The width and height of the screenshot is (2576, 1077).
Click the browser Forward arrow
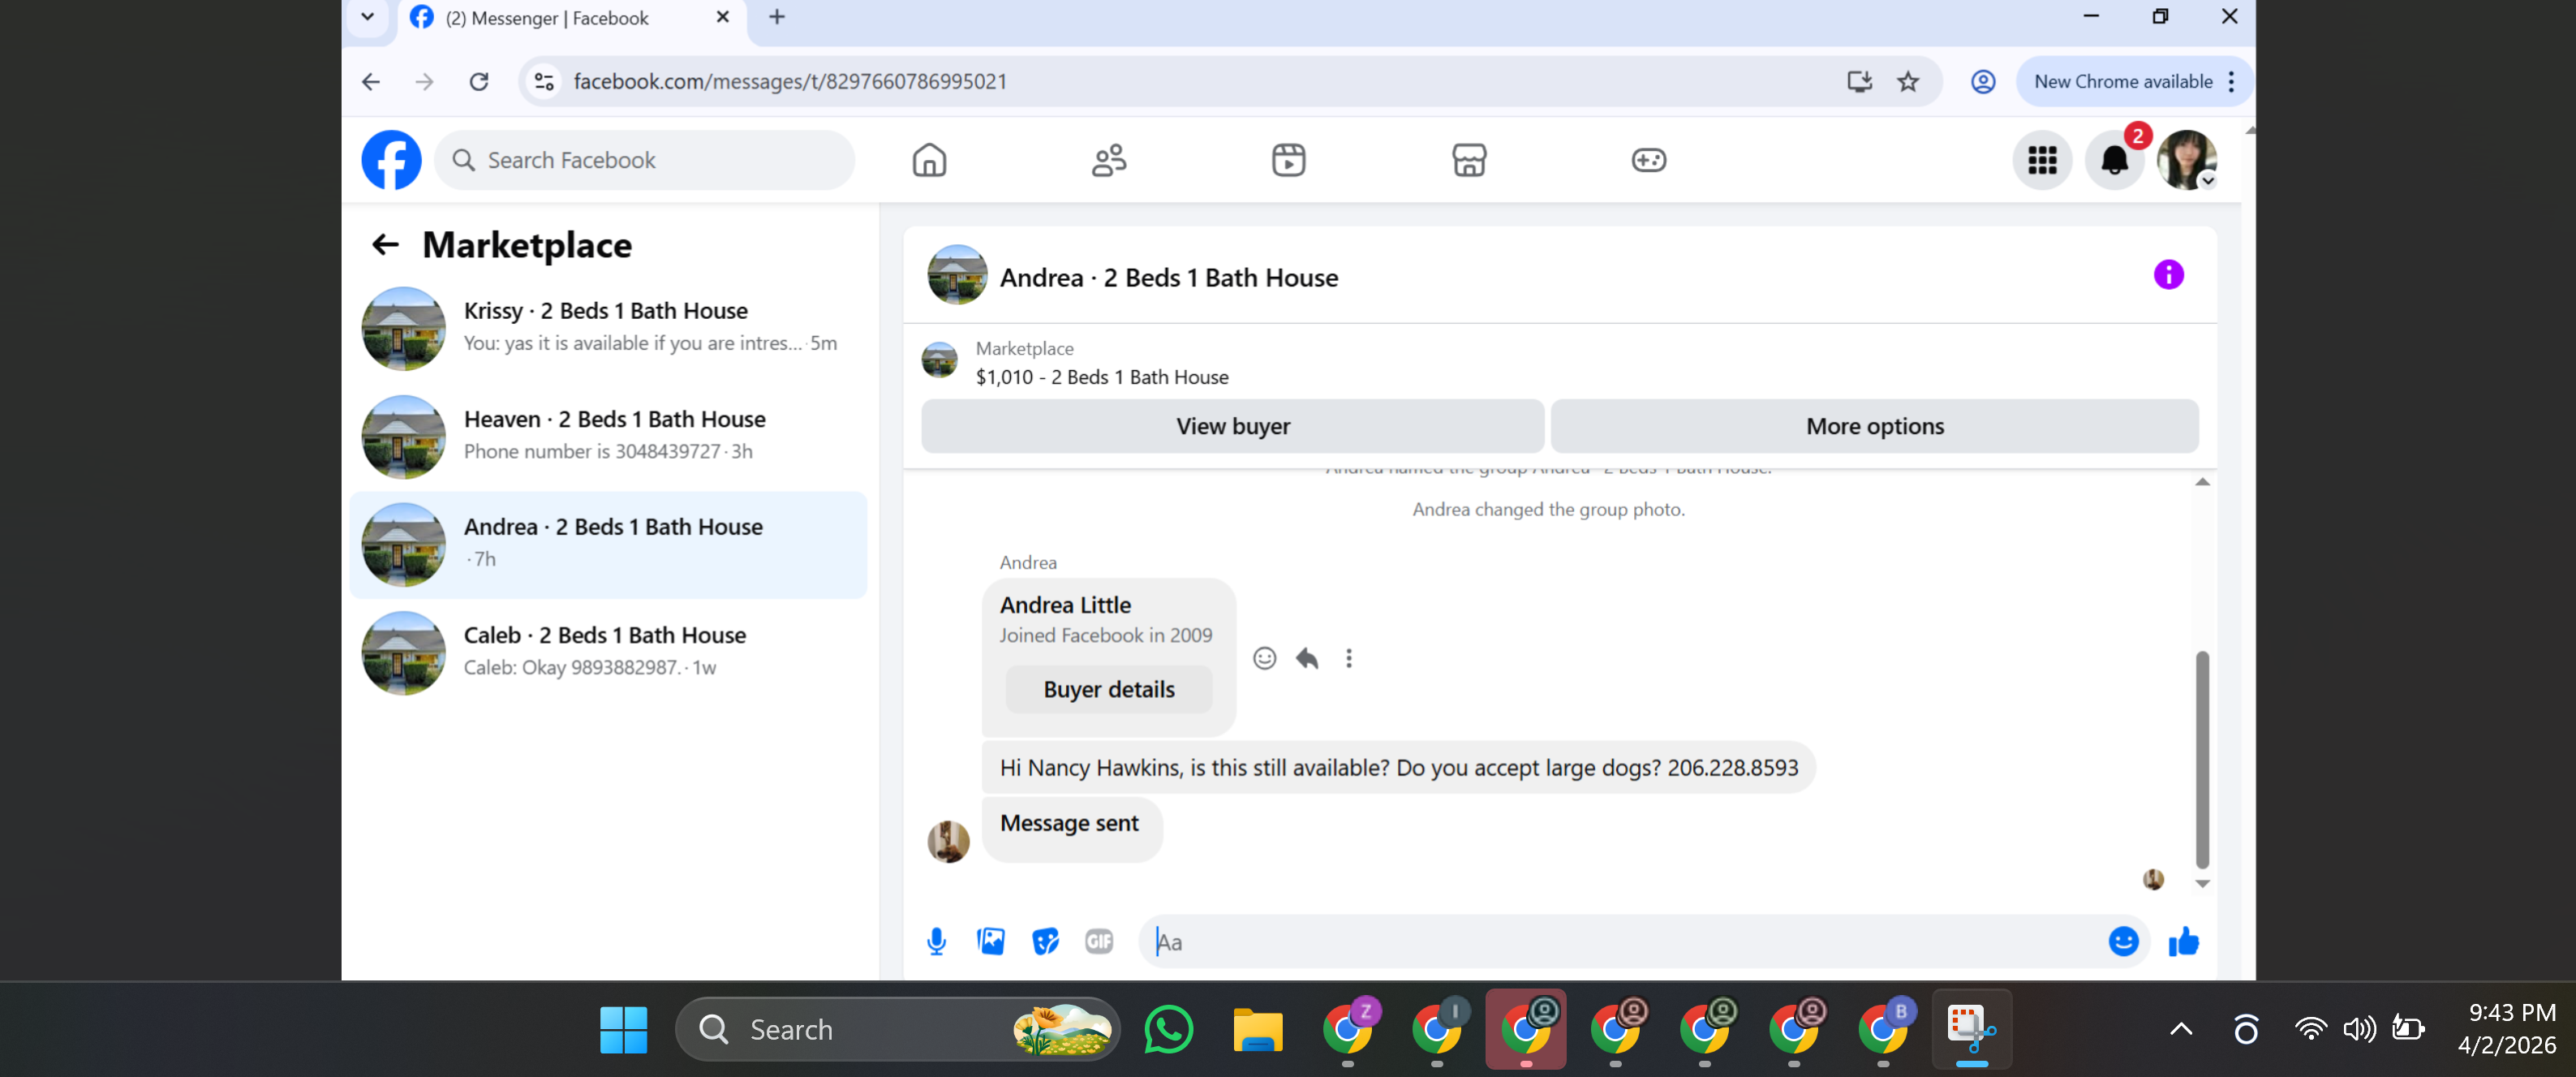tap(425, 82)
